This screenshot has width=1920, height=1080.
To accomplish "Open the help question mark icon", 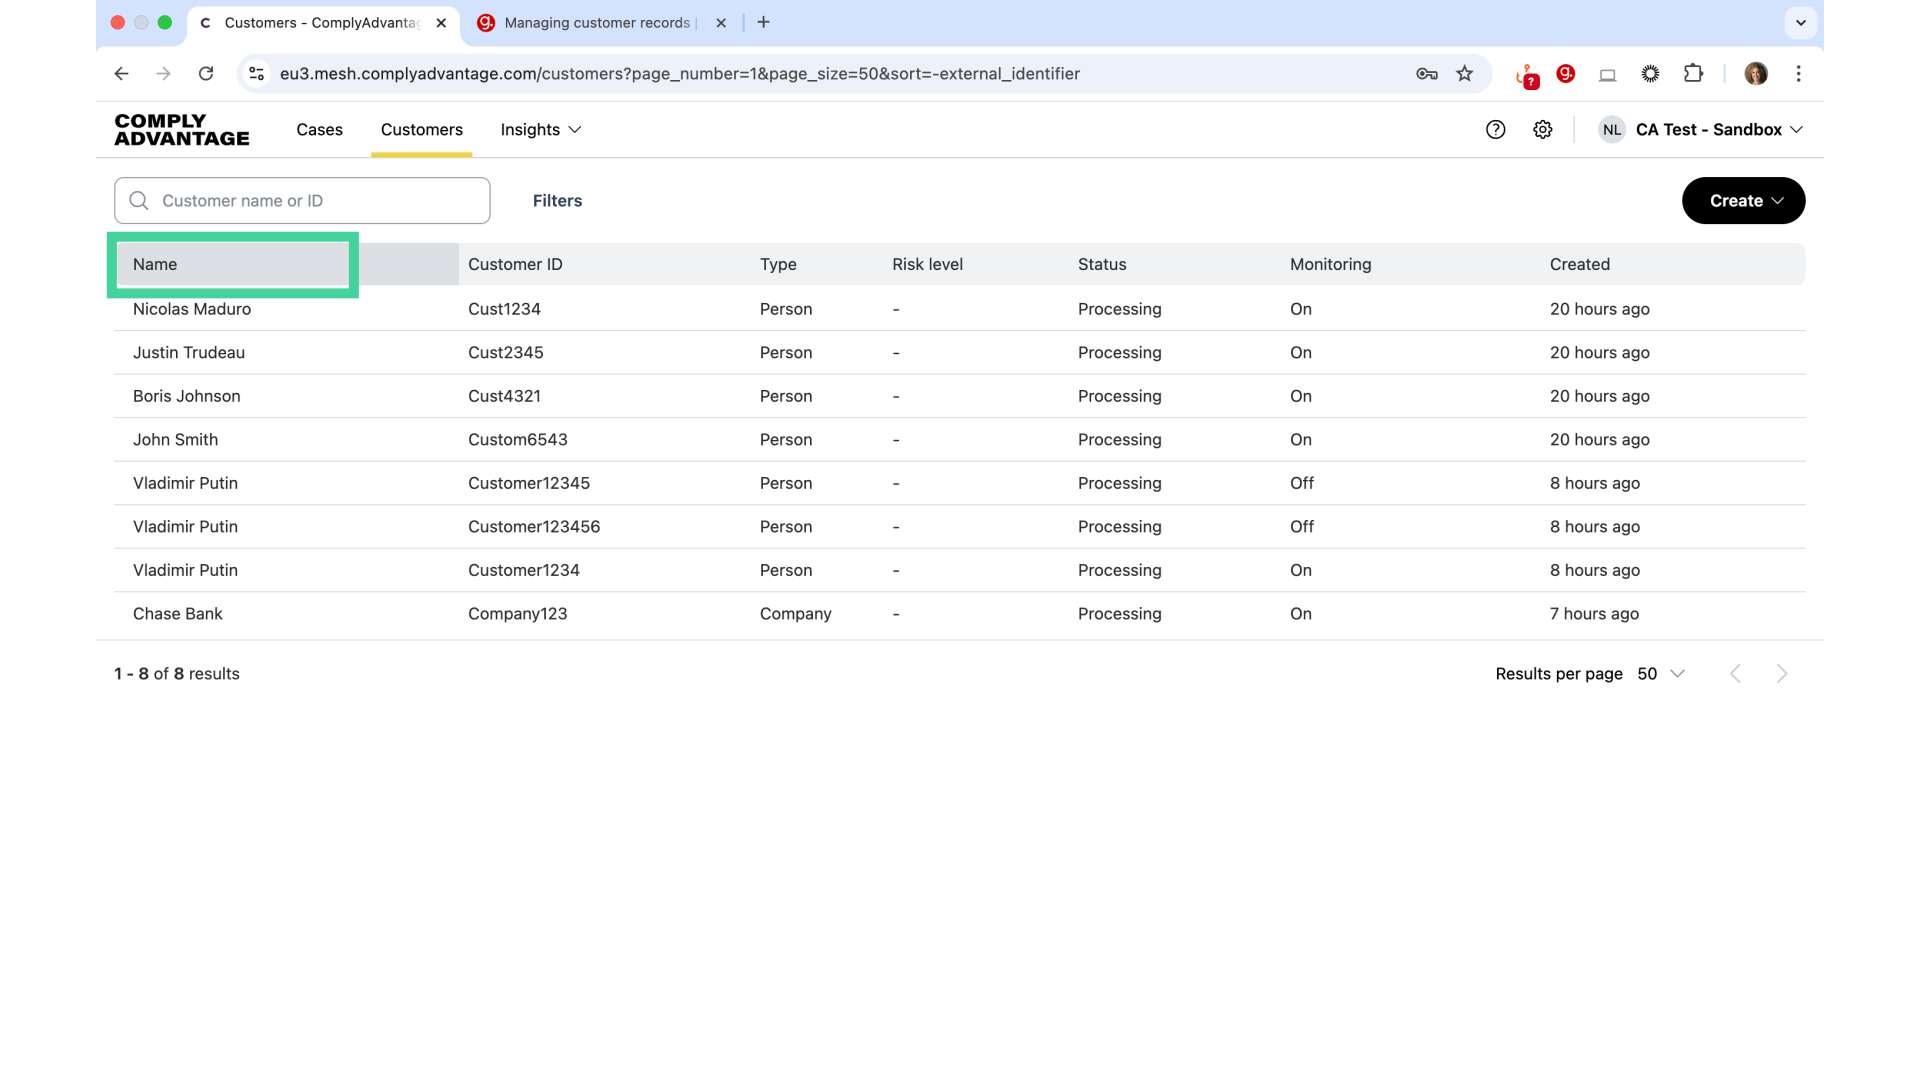I will 1496,130.
